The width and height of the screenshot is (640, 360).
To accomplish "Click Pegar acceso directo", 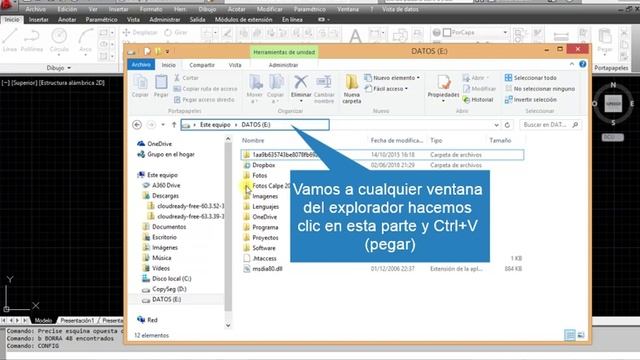I will [204, 100].
